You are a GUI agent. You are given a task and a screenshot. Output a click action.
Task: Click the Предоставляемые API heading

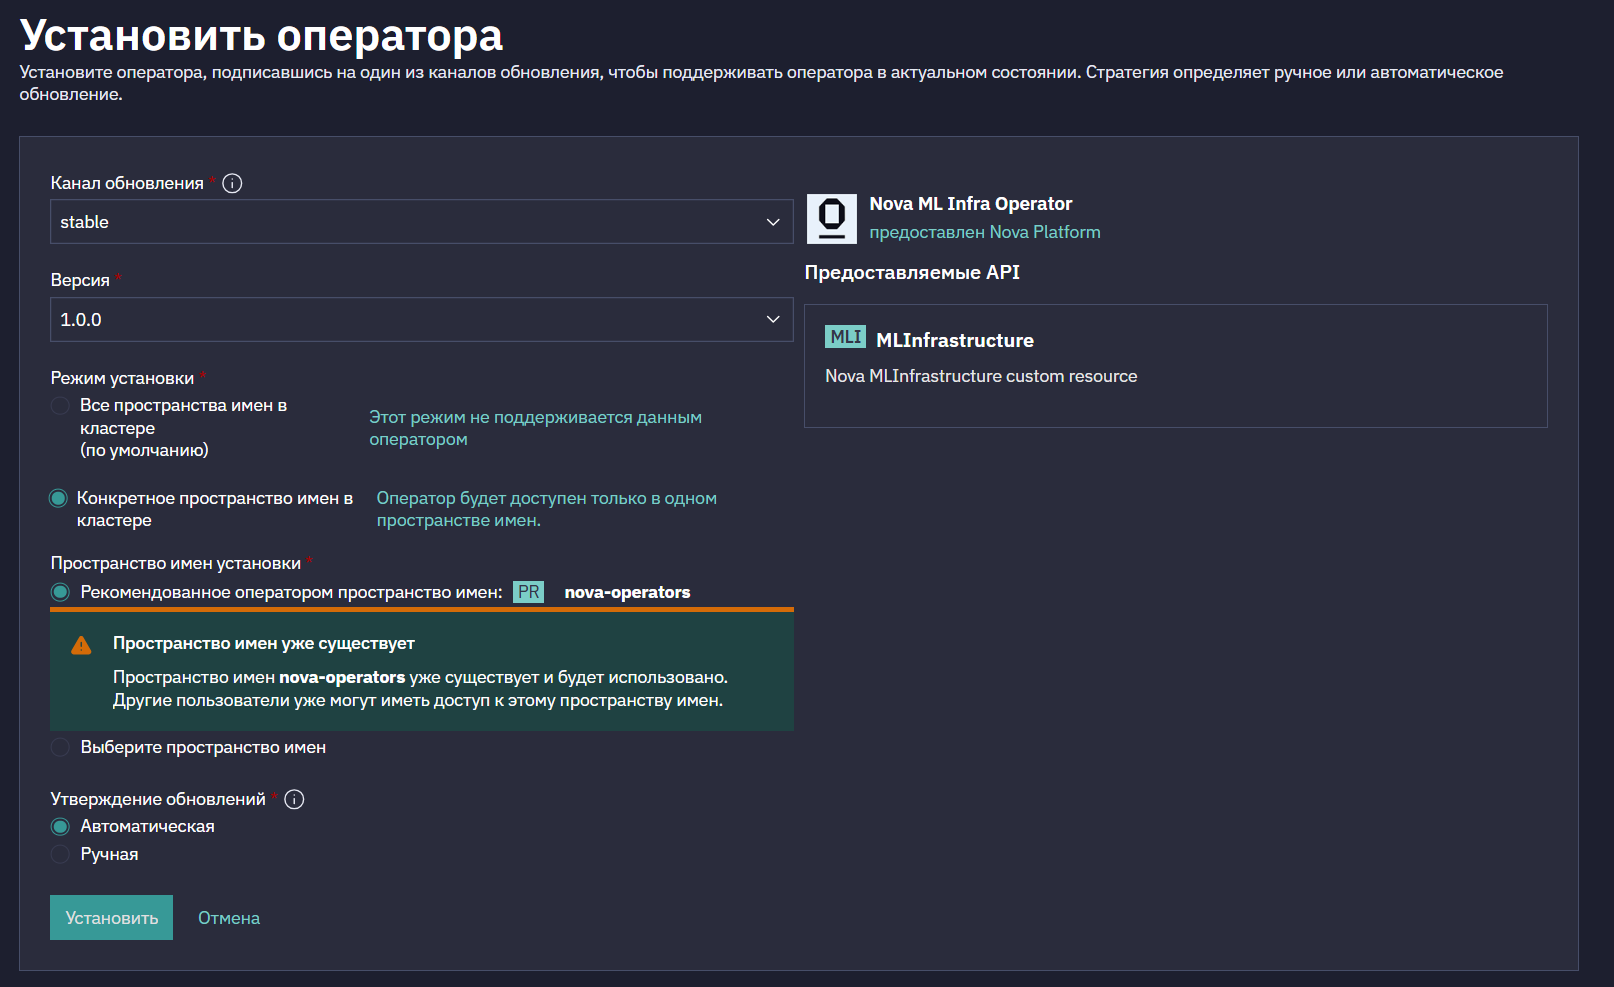[912, 272]
